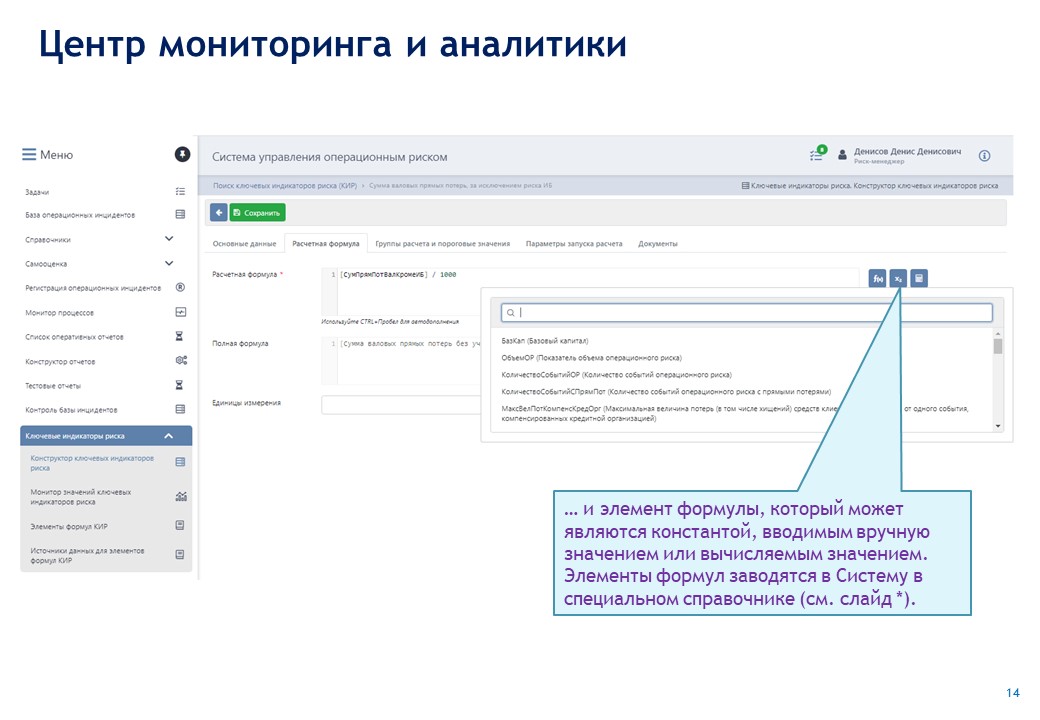Click icon beside Элементы формул КИР
Screen dimensions: 1040x720
click(180, 526)
